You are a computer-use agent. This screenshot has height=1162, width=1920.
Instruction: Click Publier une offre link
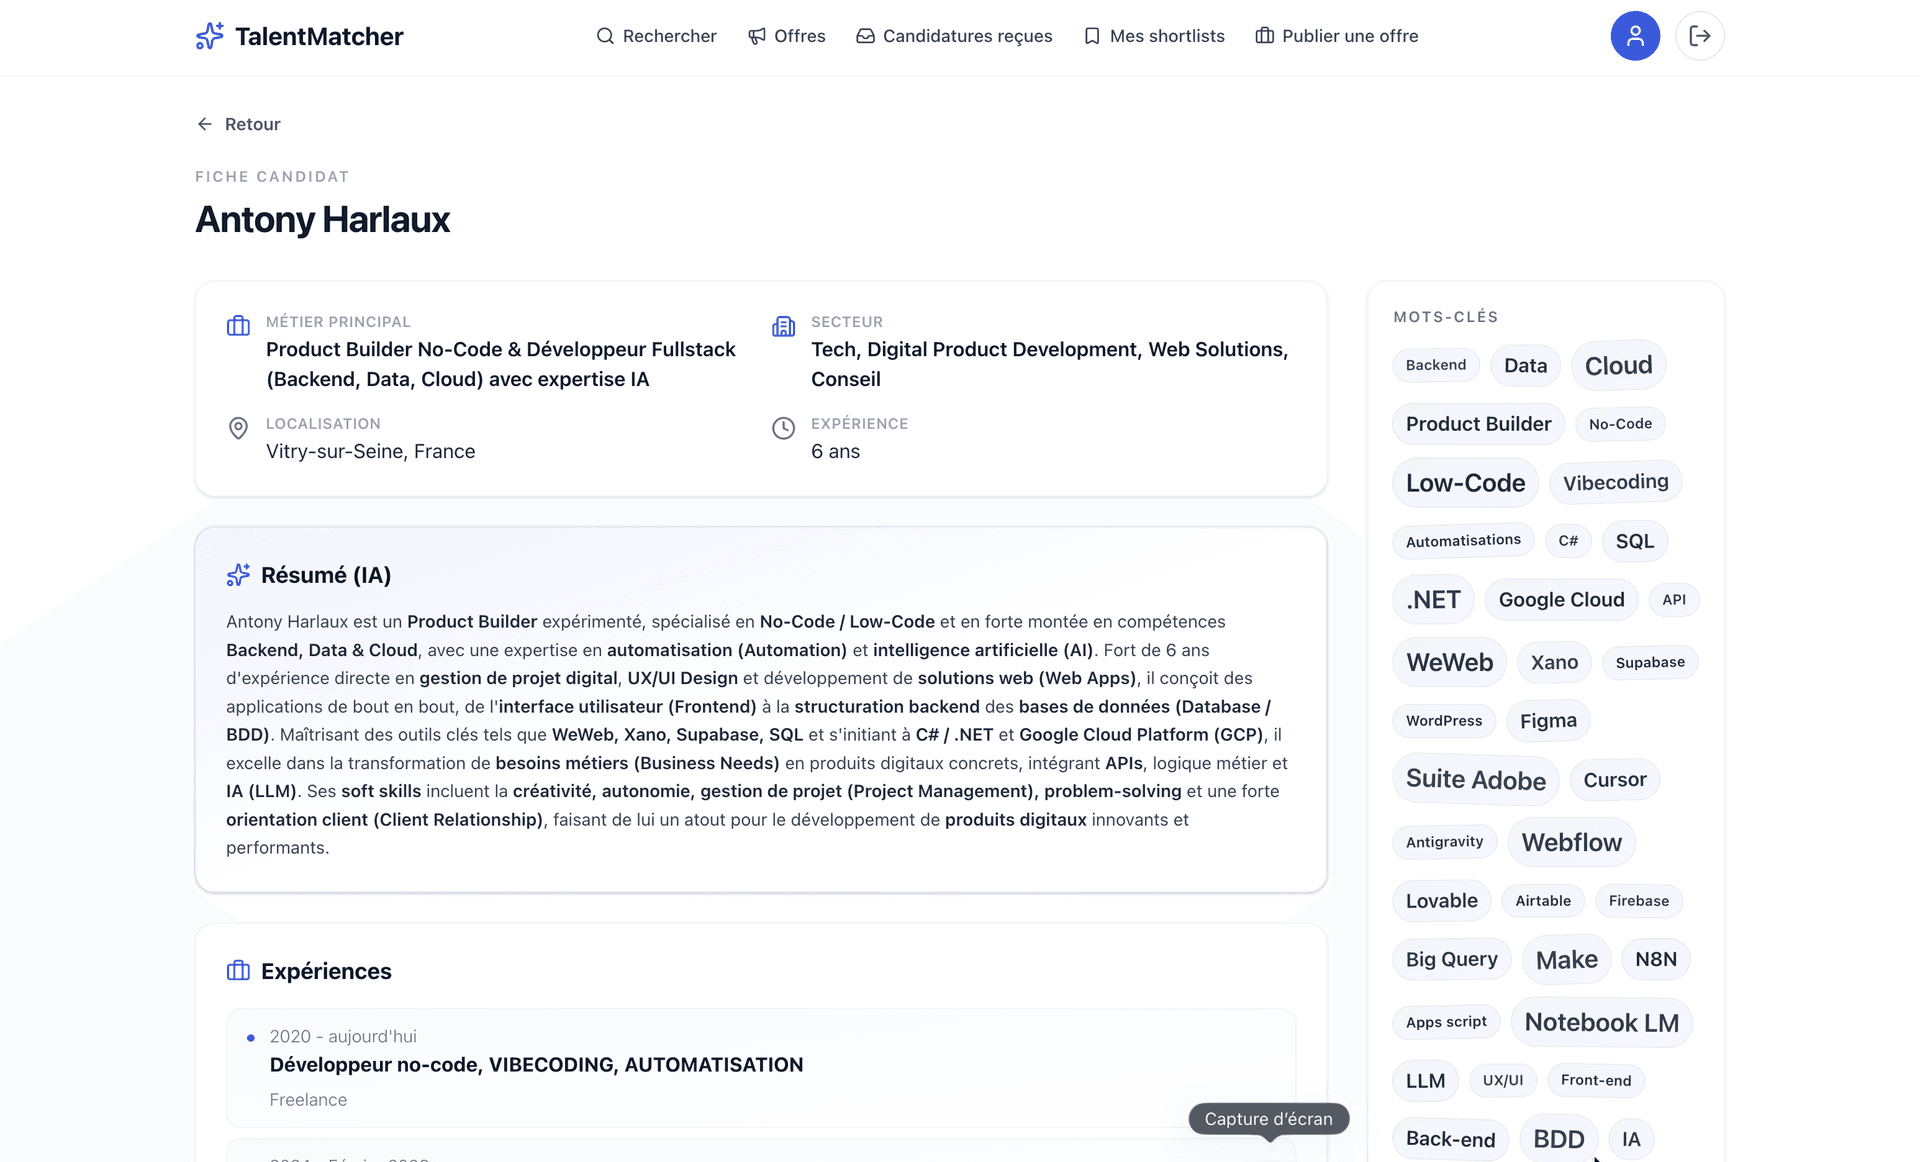click(x=1337, y=36)
